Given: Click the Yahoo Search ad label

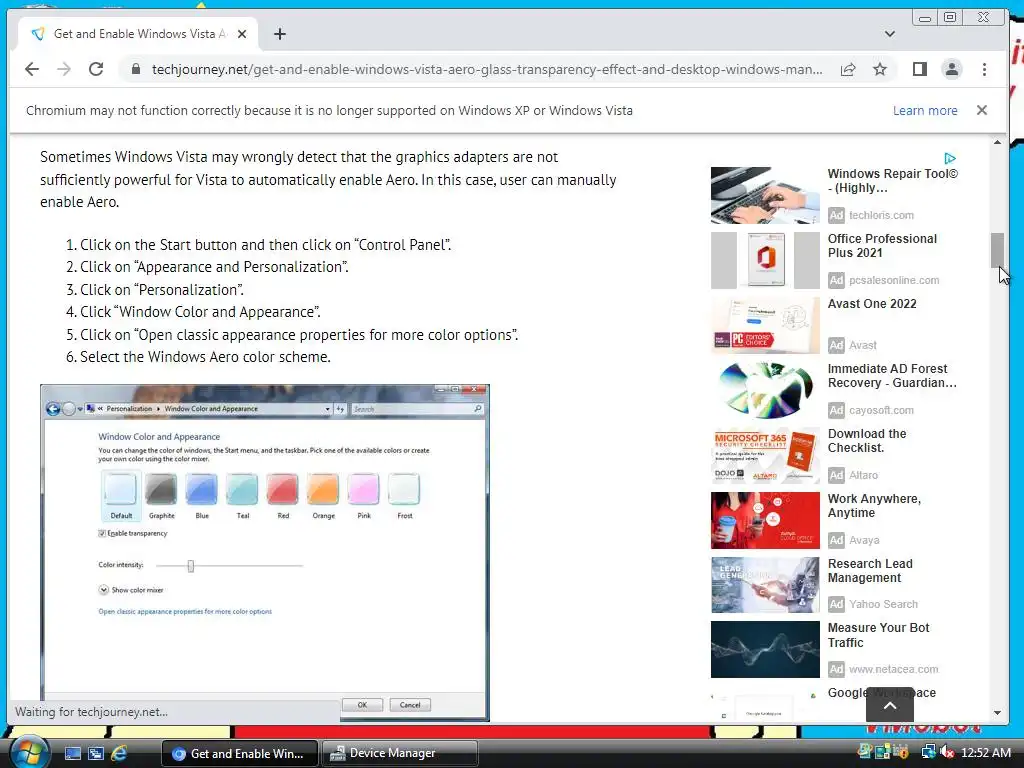Looking at the screenshot, I should [883, 604].
